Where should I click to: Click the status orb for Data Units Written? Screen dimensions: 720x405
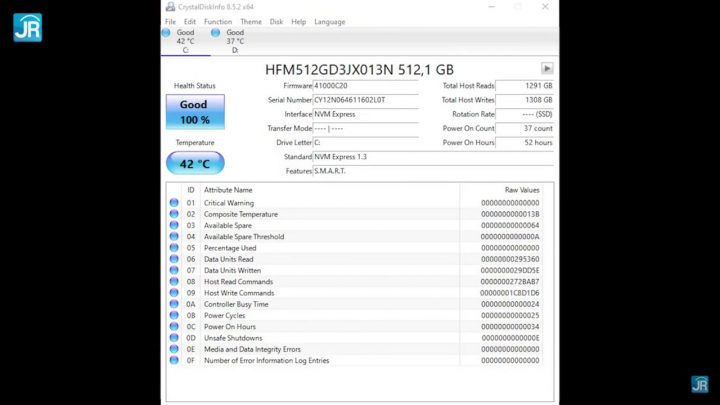[x=174, y=270]
